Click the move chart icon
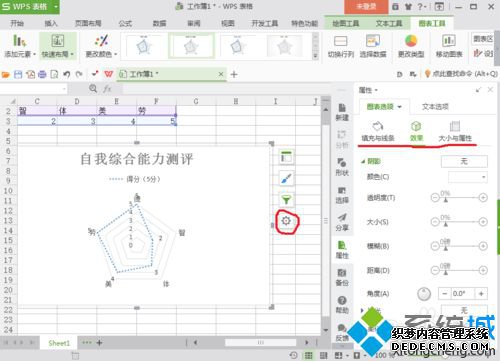 click(x=449, y=42)
